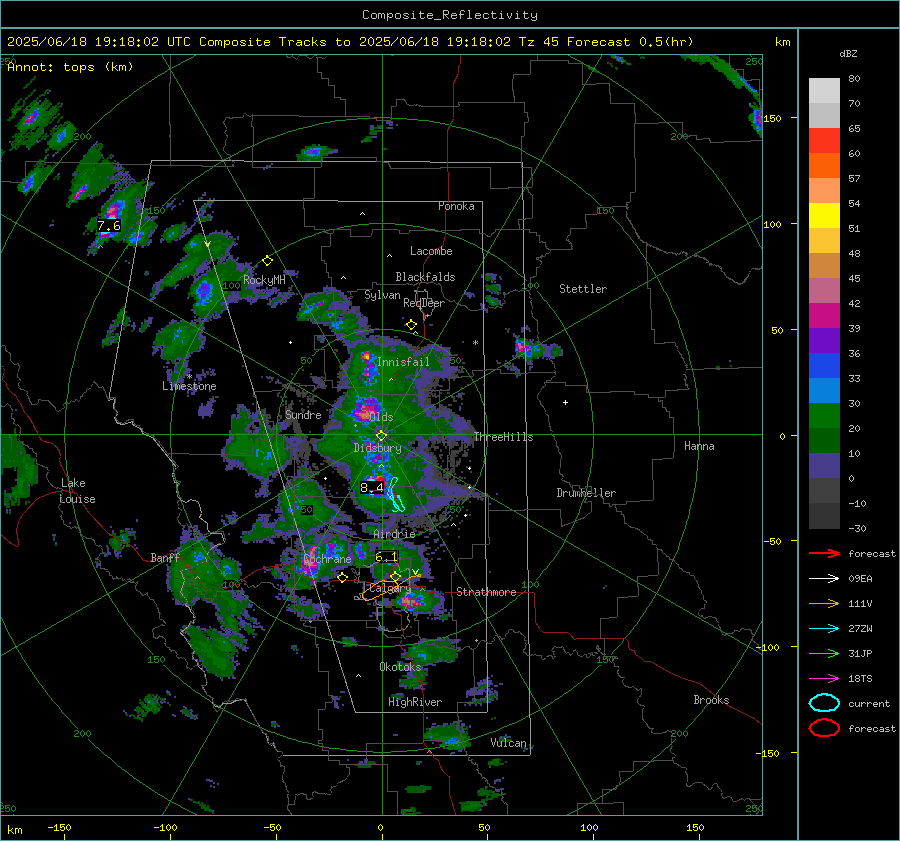The width and height of the screenshot is (900, 841).
Task: Click the Cochrane city label
Action: tap(327, 559)
